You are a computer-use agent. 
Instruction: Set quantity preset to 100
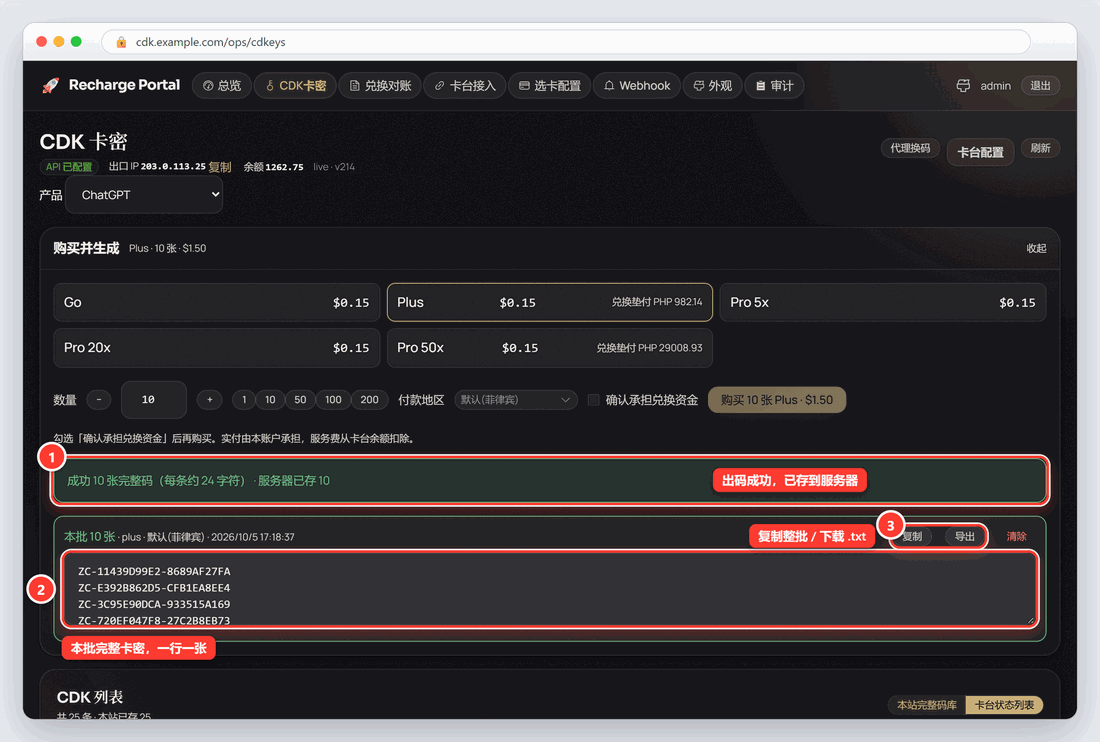coord(333,400)
